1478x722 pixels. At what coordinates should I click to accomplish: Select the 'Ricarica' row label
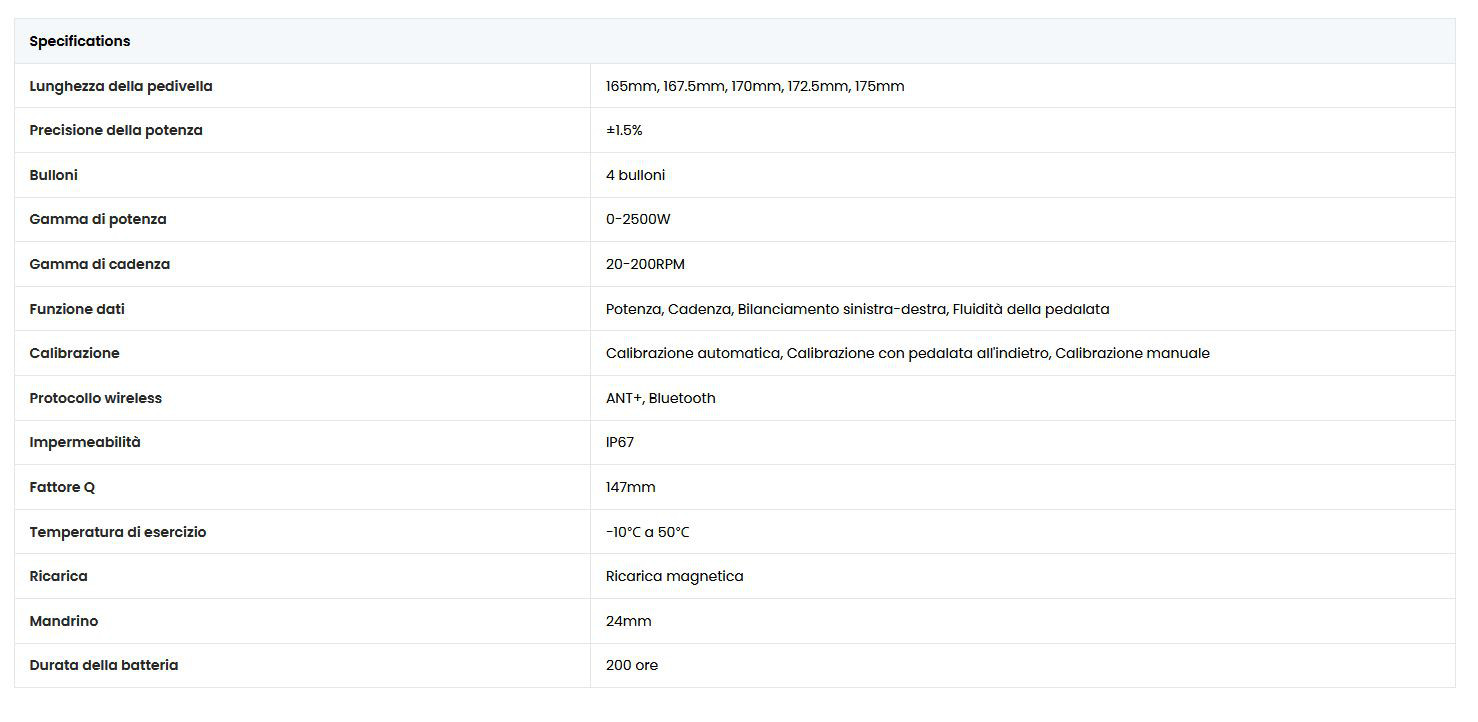[59, 576]
